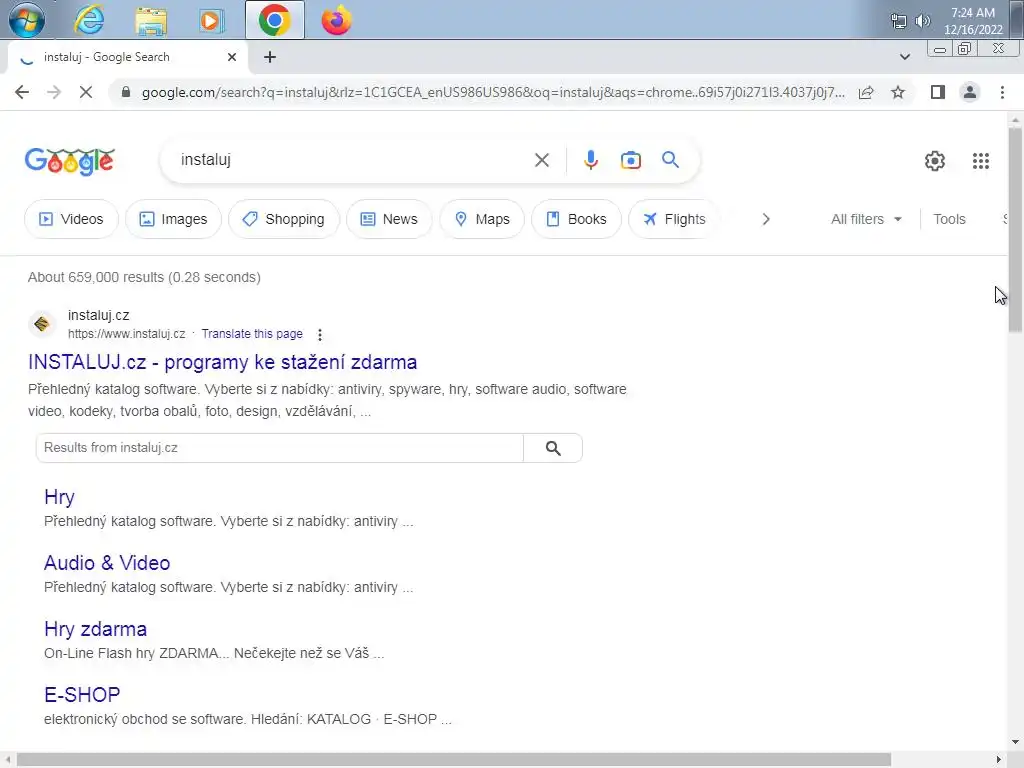Screen dimensions: 1024x768
Task: Open the network tray icon
Action: pyautogui.click(x=899, y=21)
